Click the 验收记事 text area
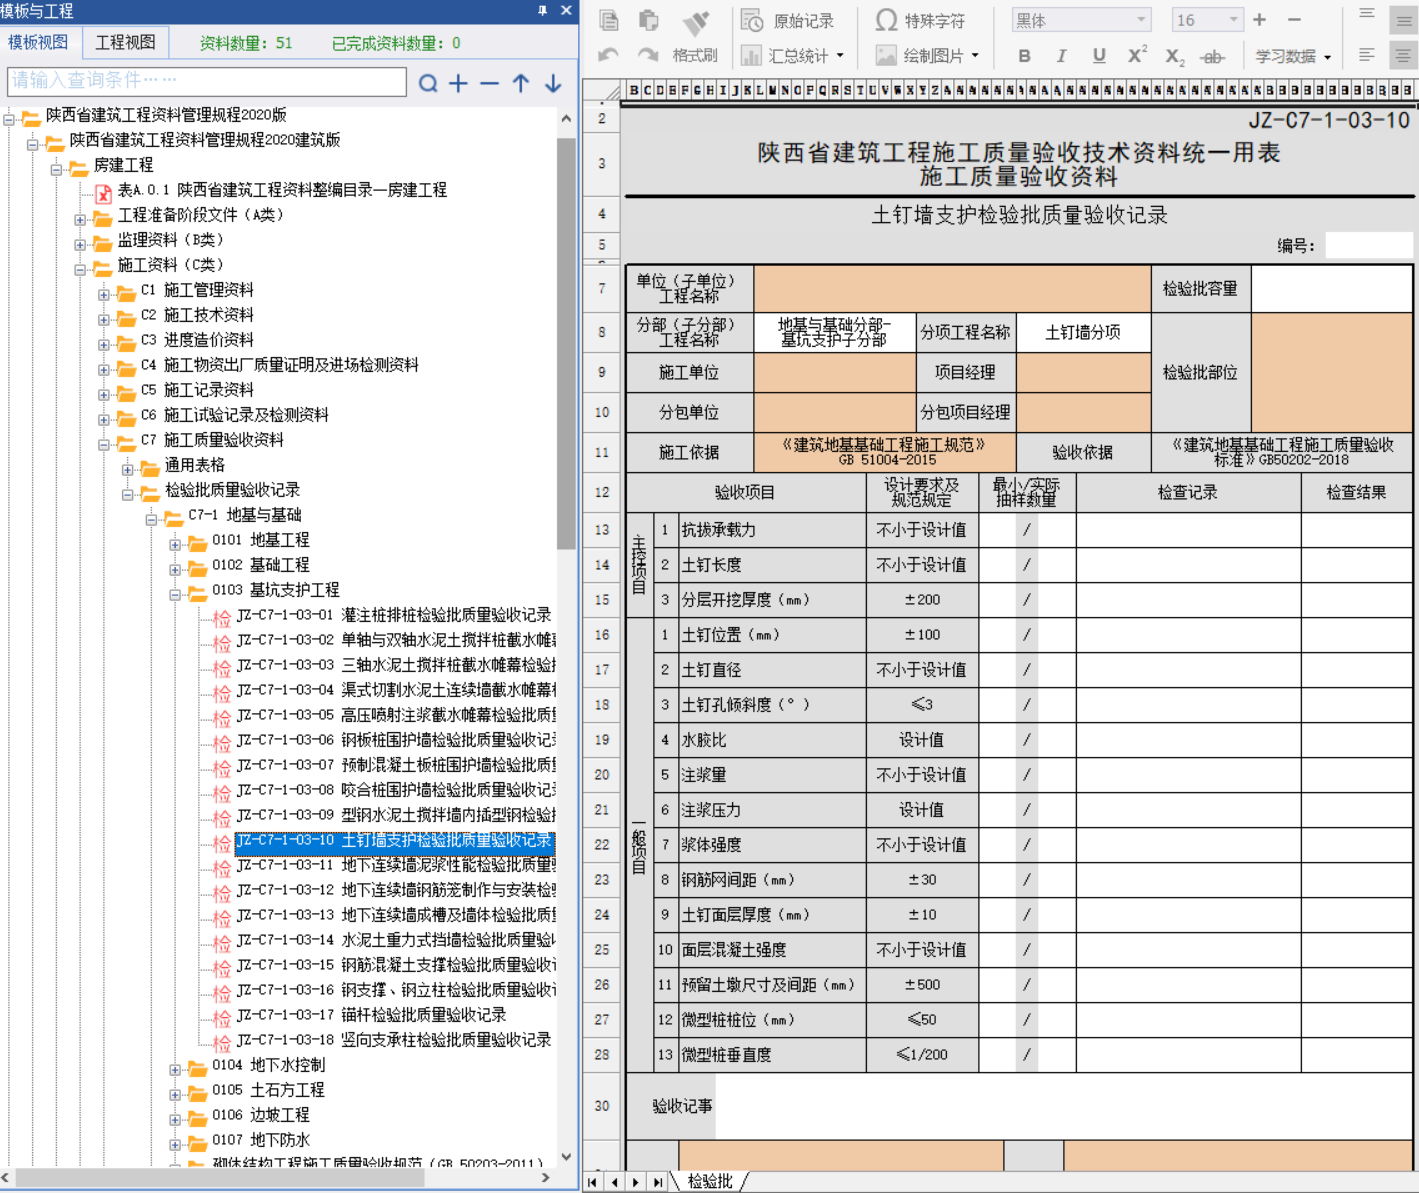This screenshot has height=1193, width=1419. pyautogui.click(x=1065, y=1106)
